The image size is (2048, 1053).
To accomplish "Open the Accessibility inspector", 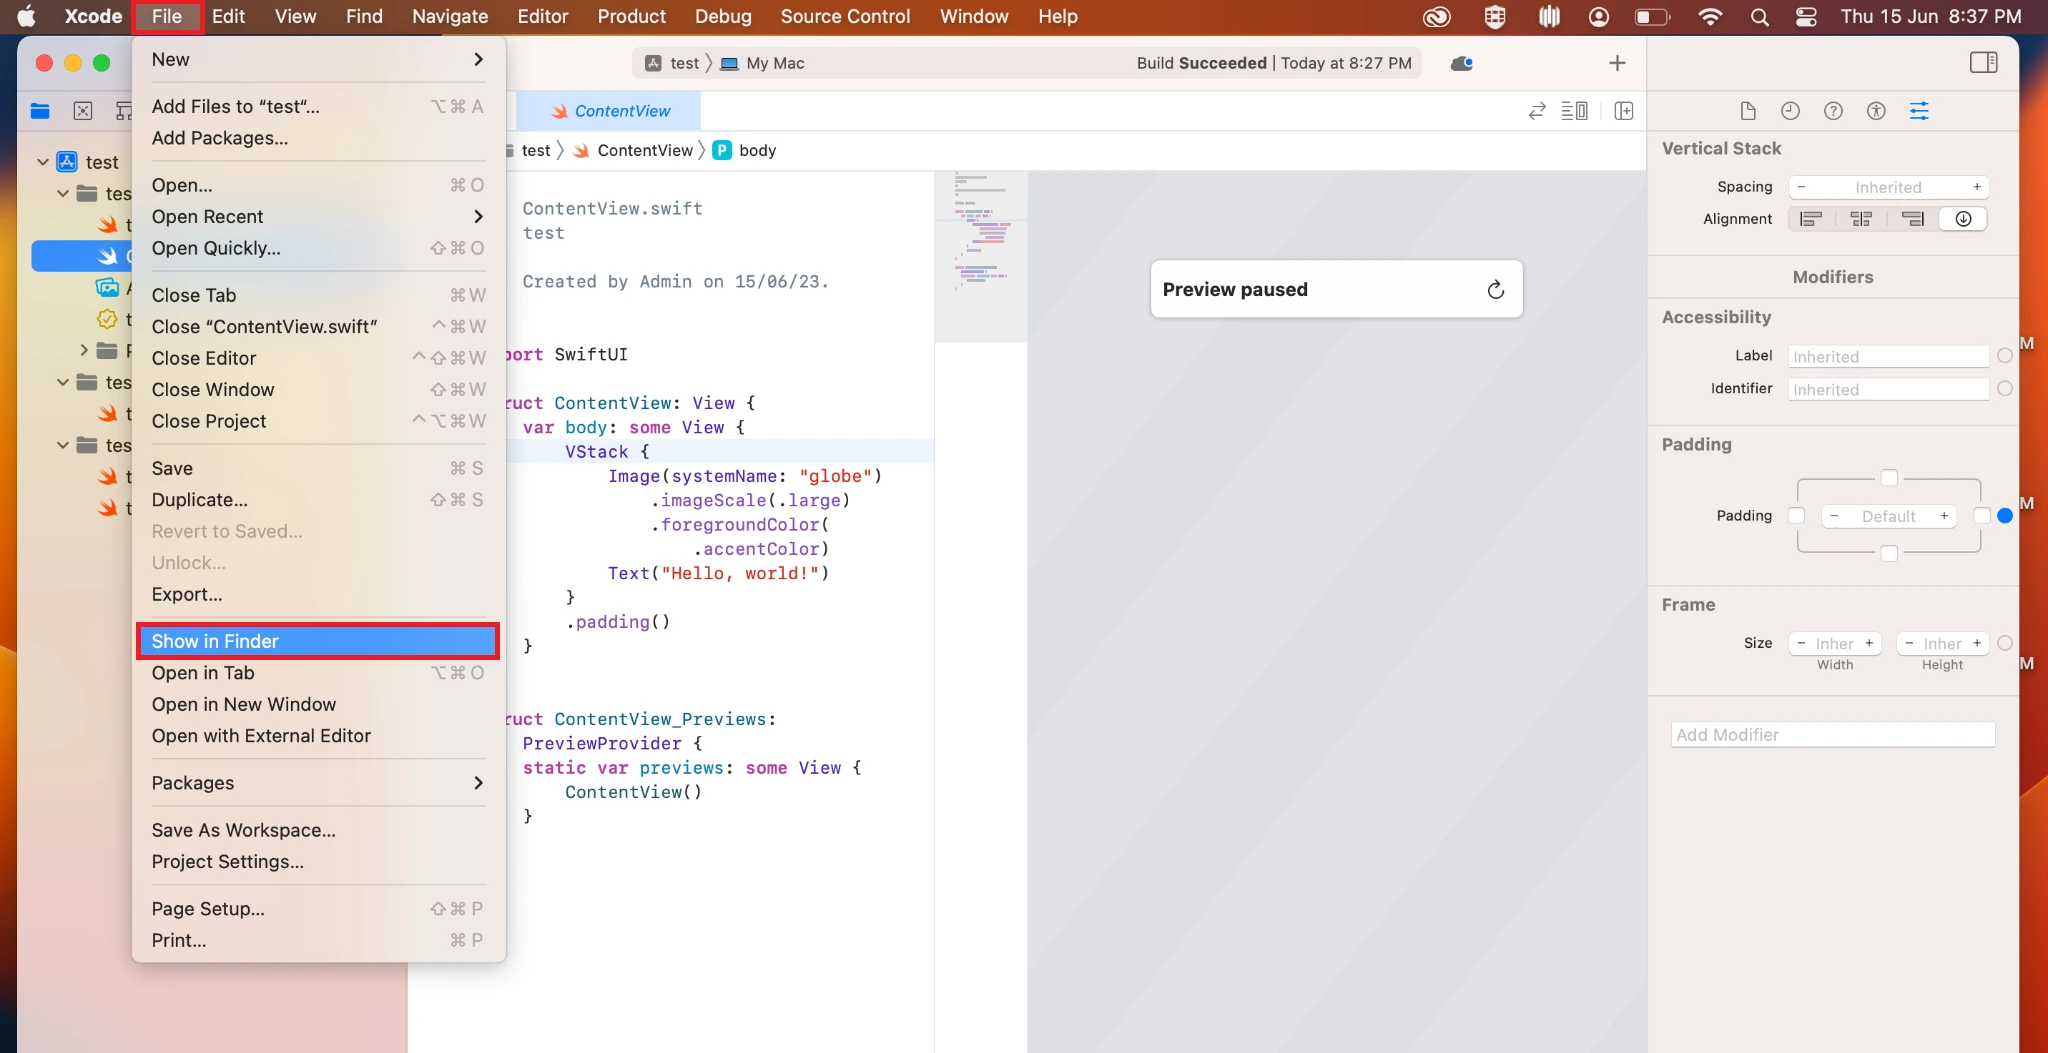I will 1876,111.
